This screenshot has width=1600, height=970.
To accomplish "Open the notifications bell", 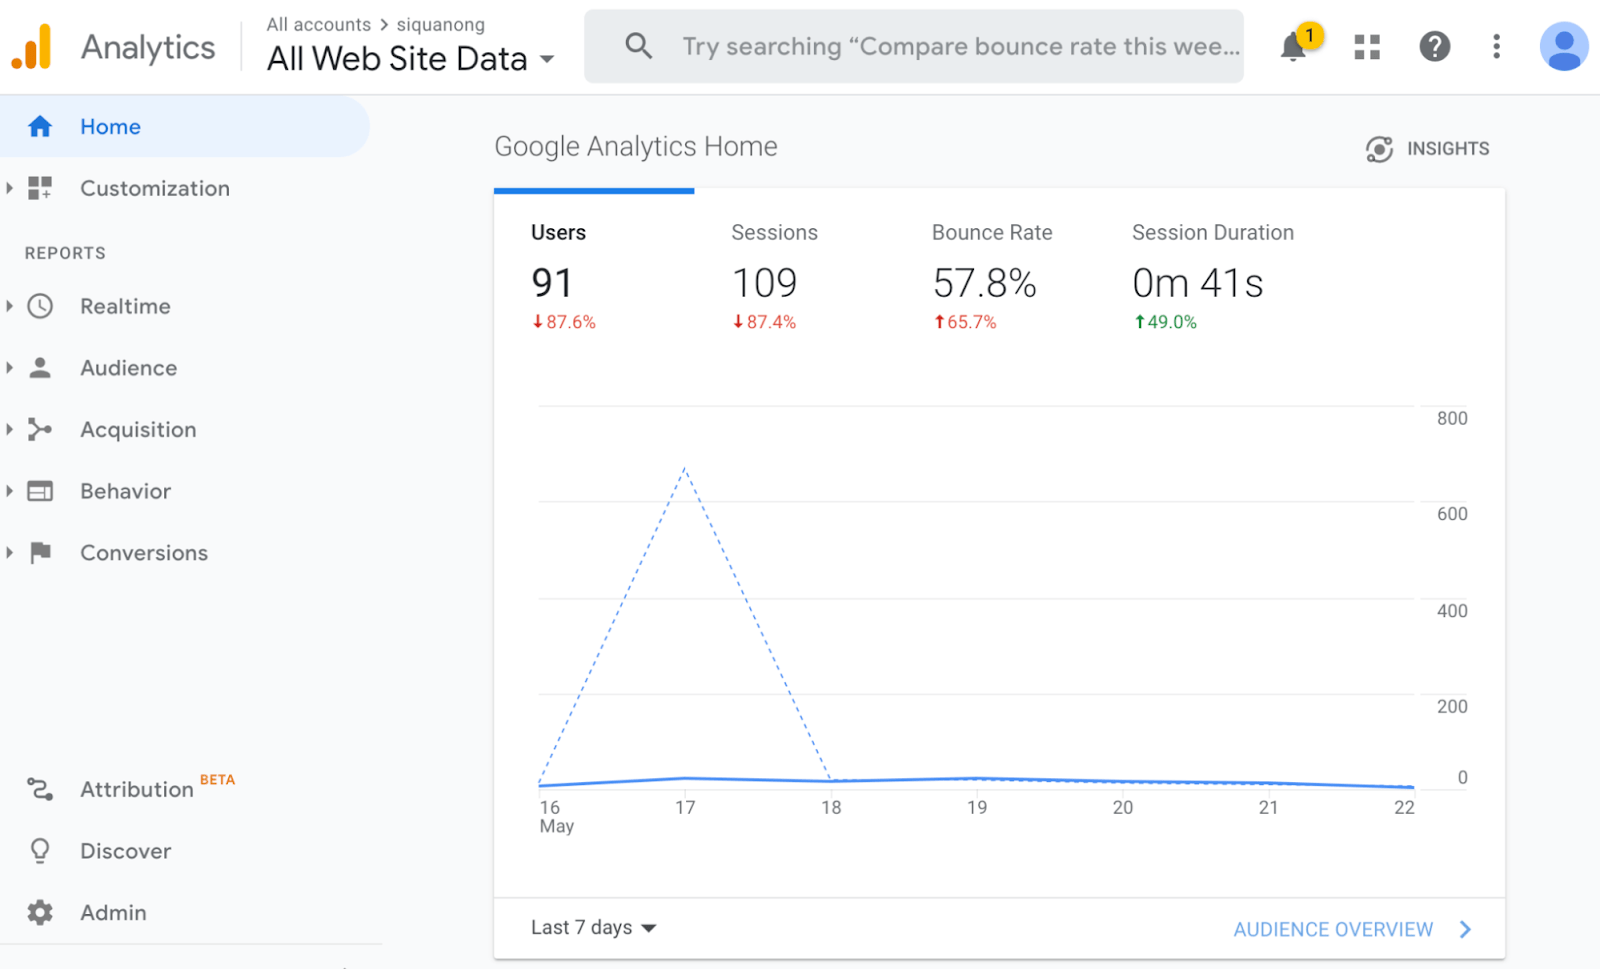I will click(x=1294, y=46).
